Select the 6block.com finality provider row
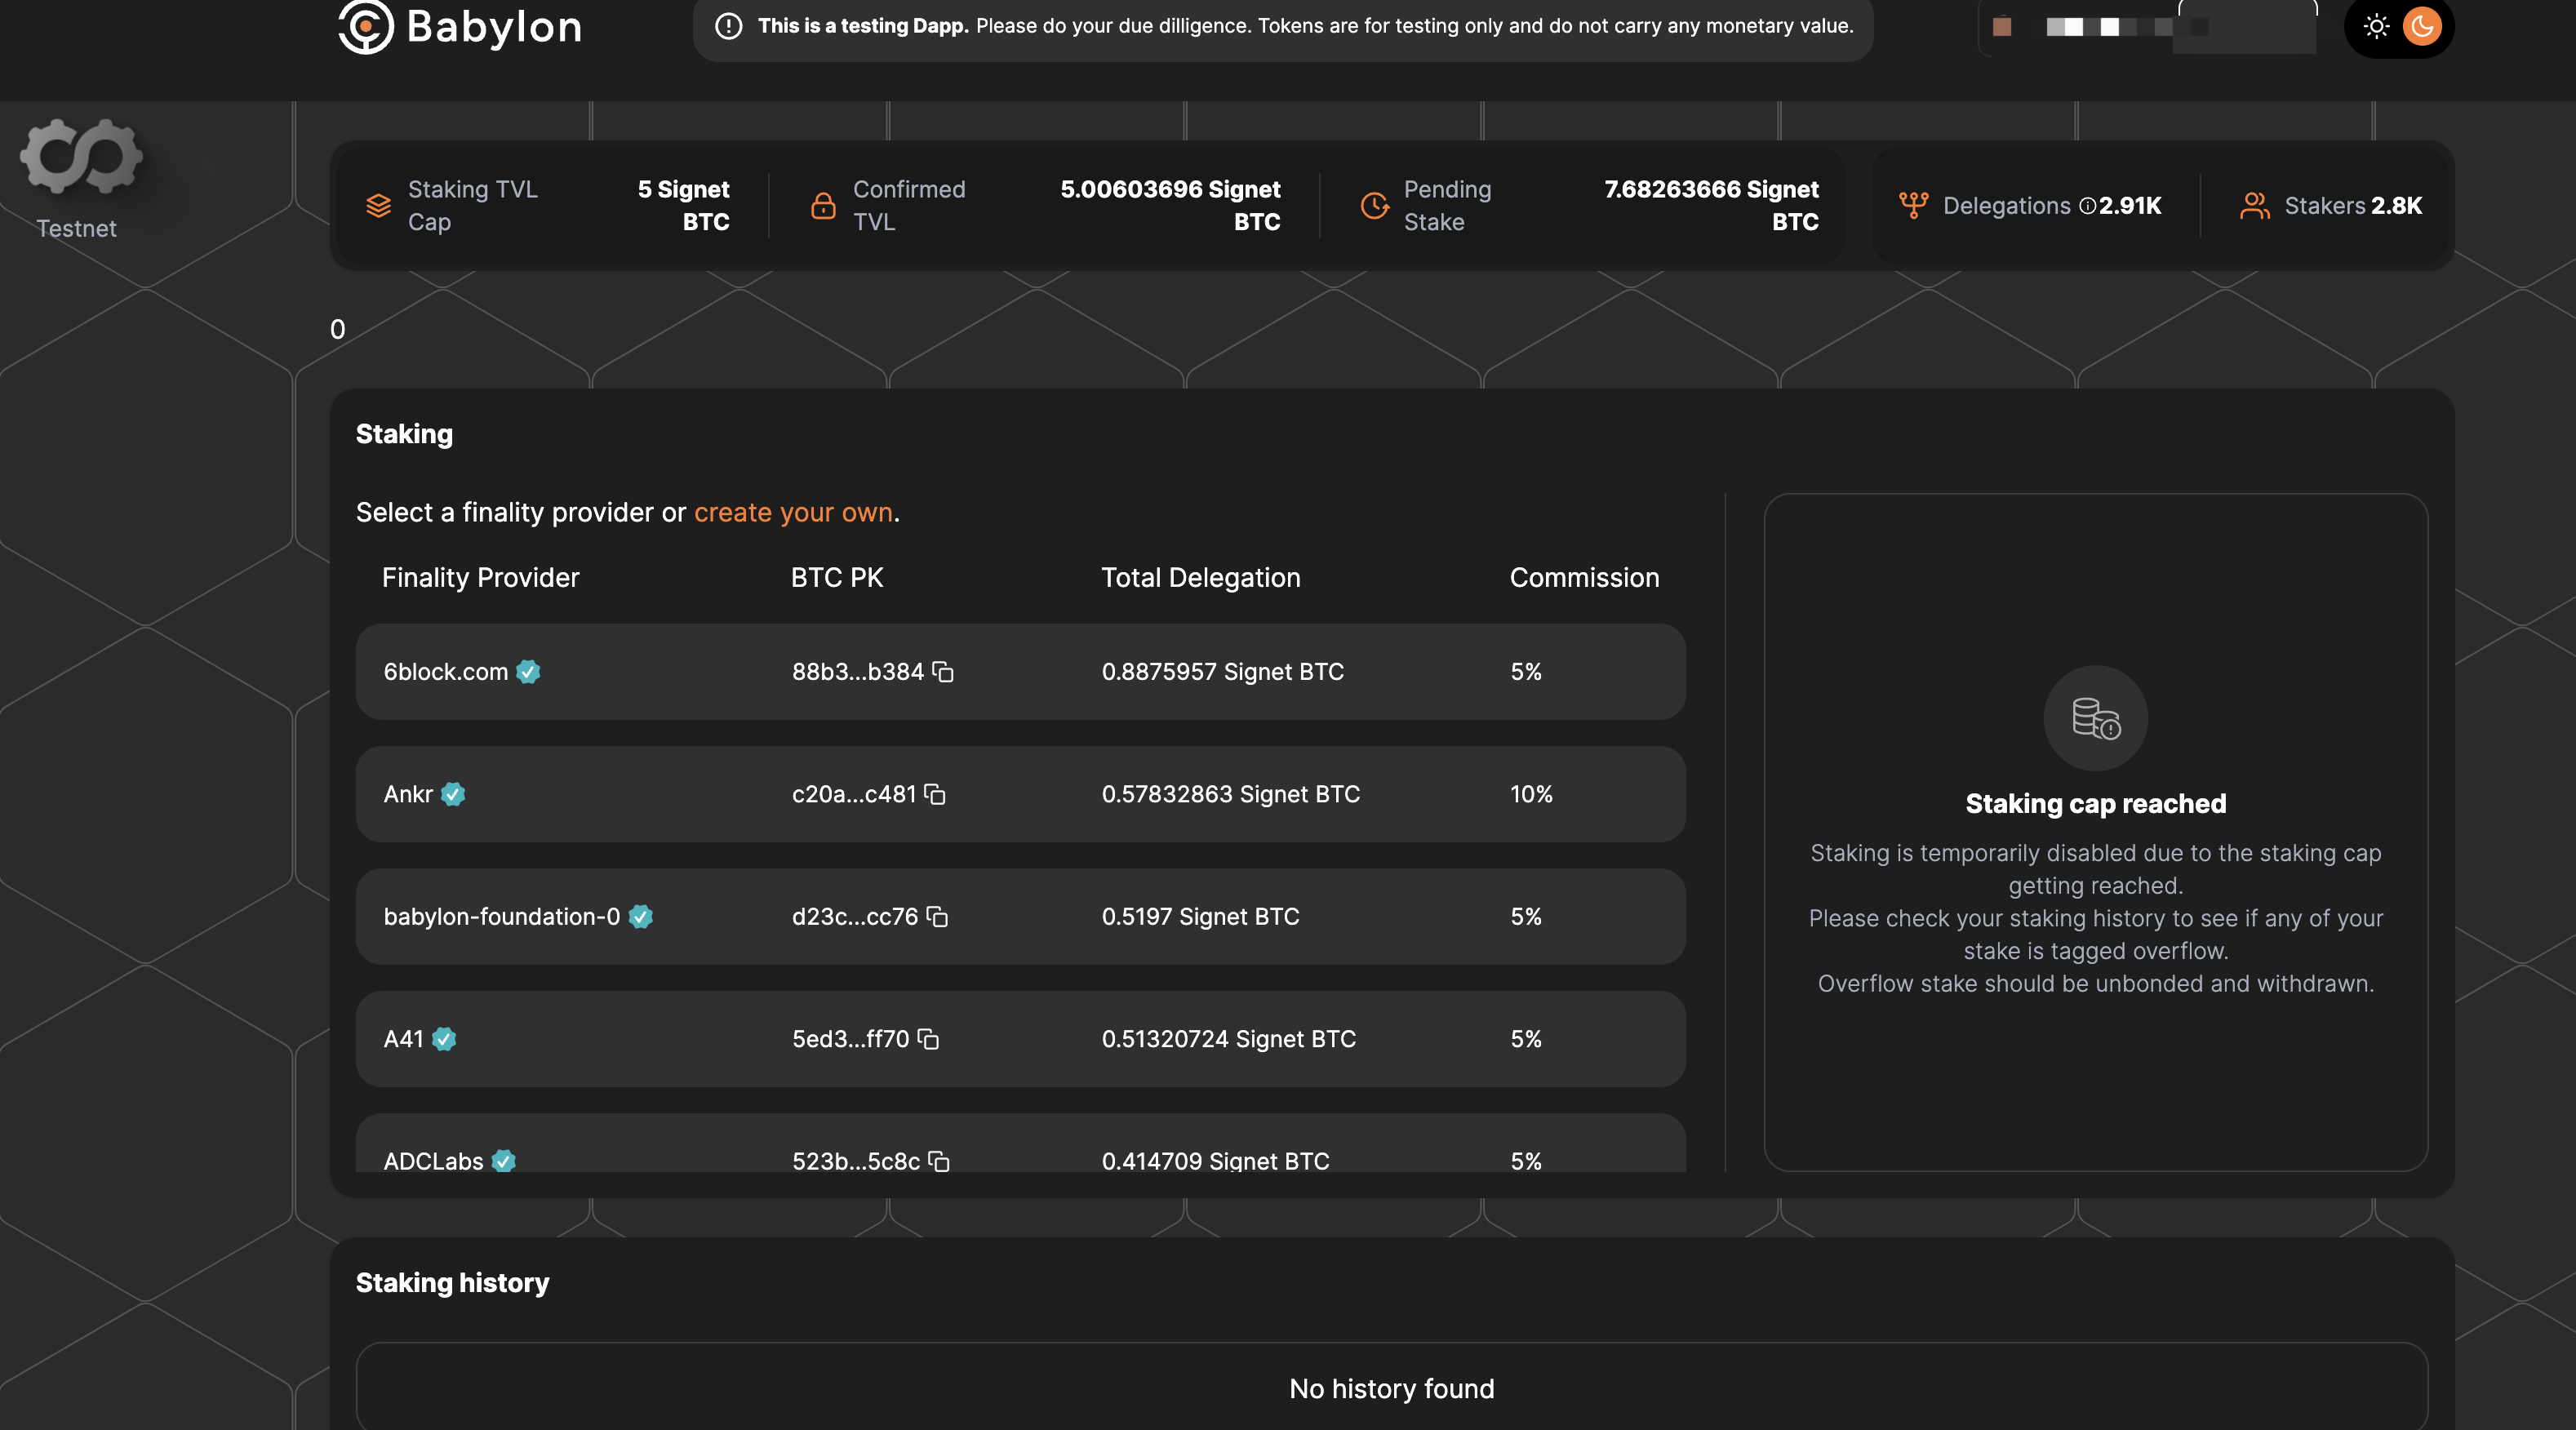 pos(1020,672)
